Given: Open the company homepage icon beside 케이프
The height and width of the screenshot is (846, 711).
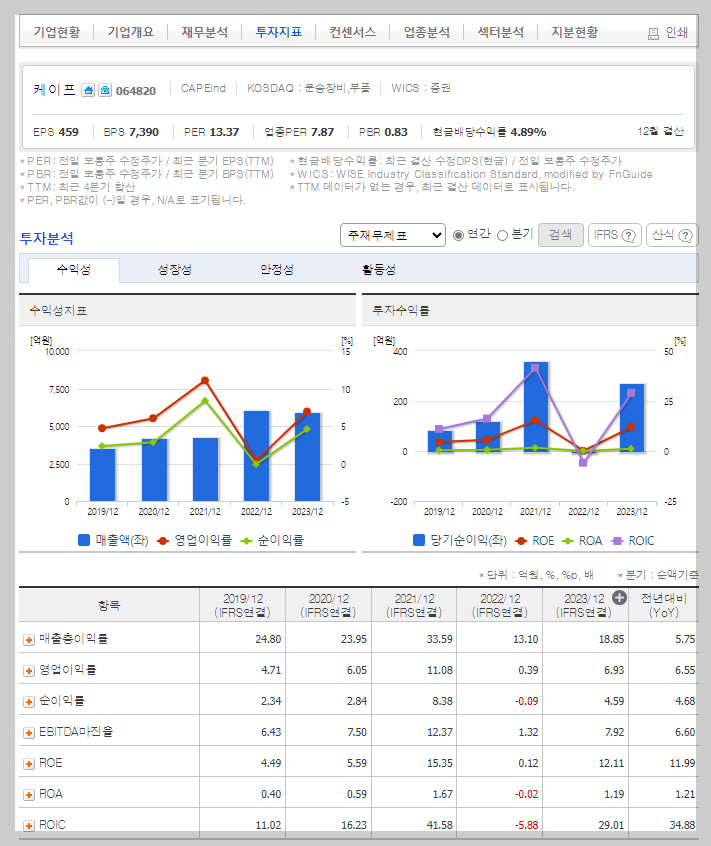Looking at the screenshot, I should (88, 90).
